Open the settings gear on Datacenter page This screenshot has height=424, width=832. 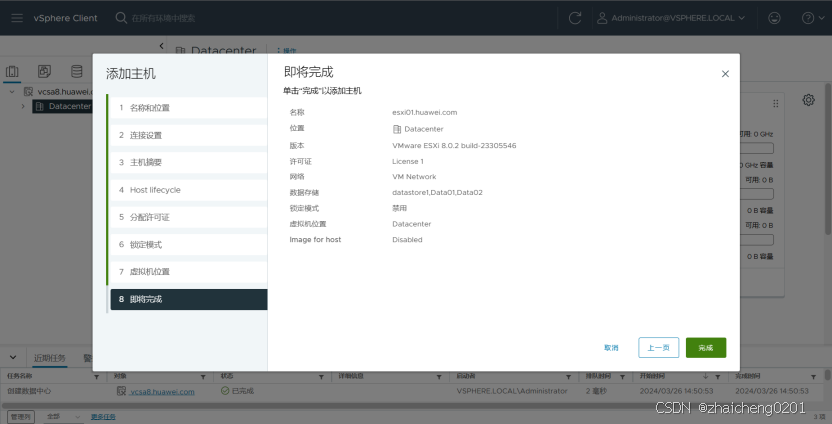[808, 100]
